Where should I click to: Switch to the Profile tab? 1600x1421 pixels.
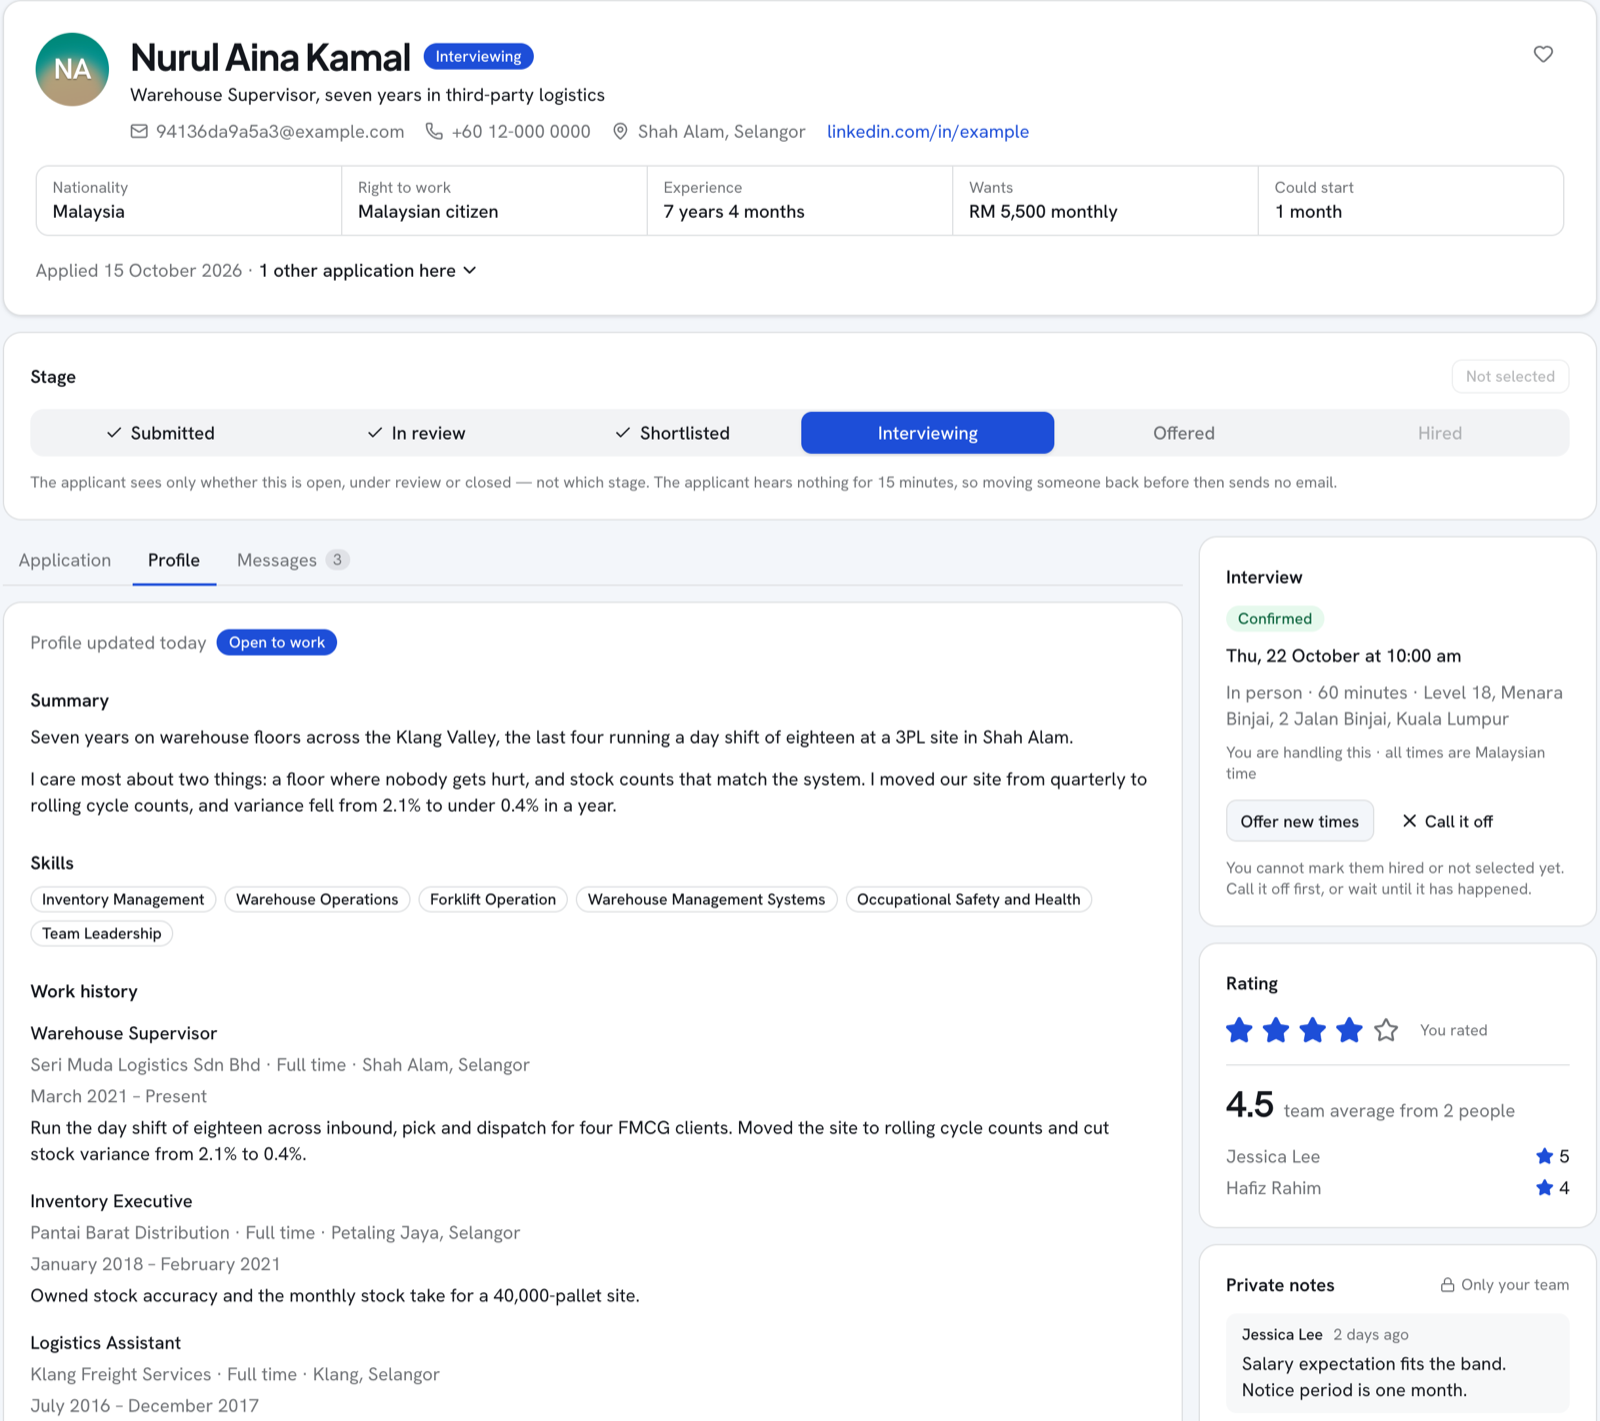point(174,560)
